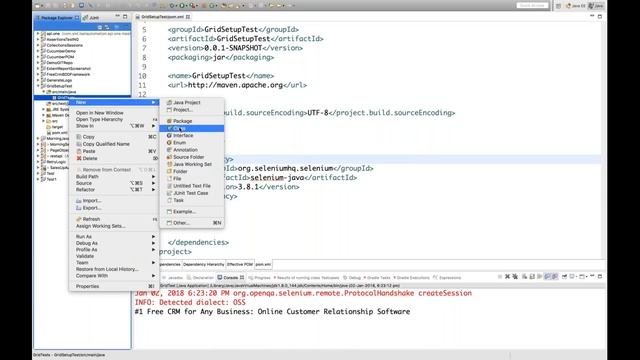Expand the Refactor submenu
The image size is (640, 360).
[x=114, y=189]
